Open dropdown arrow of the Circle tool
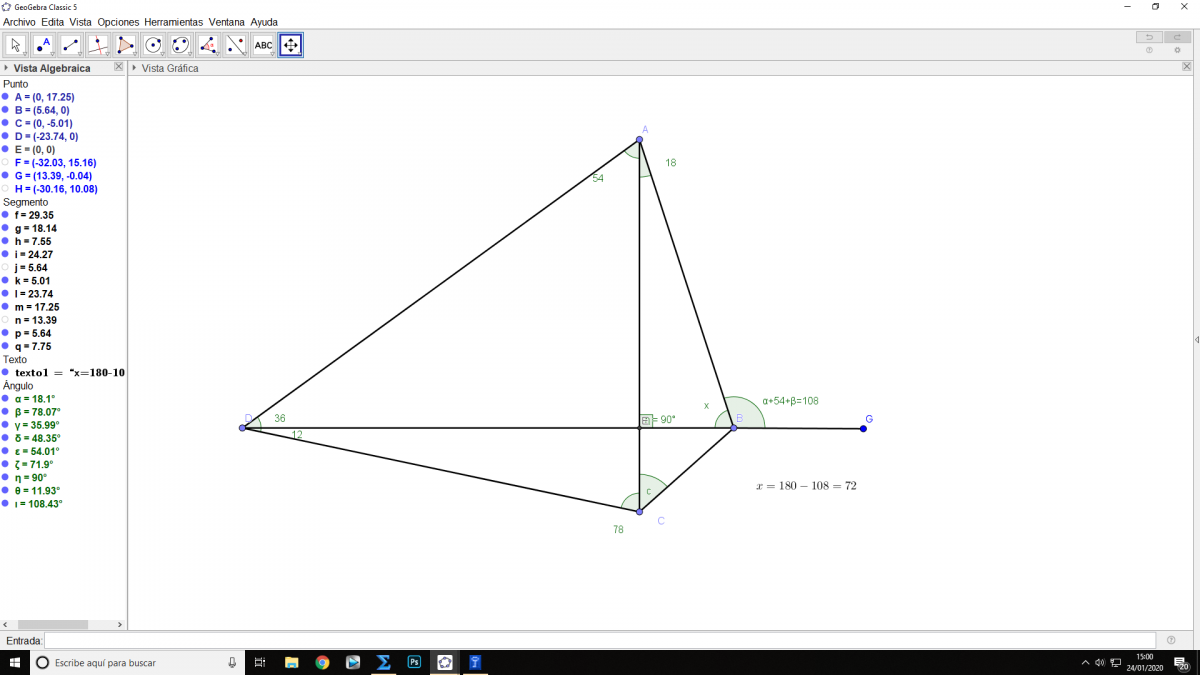 point(162,54)
